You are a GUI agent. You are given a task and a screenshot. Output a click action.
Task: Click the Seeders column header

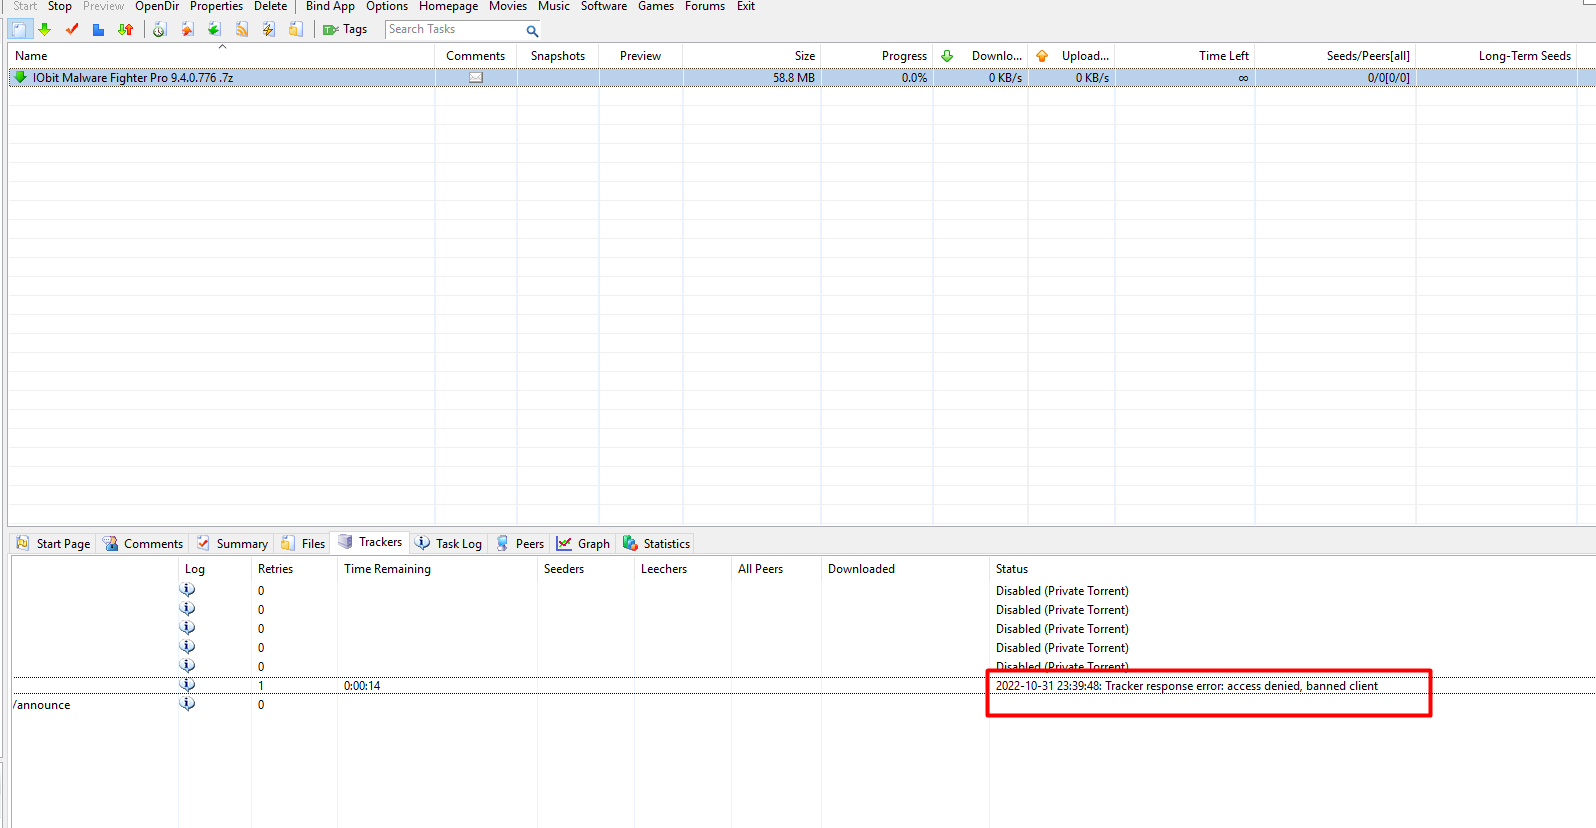(x=564, y=569)
